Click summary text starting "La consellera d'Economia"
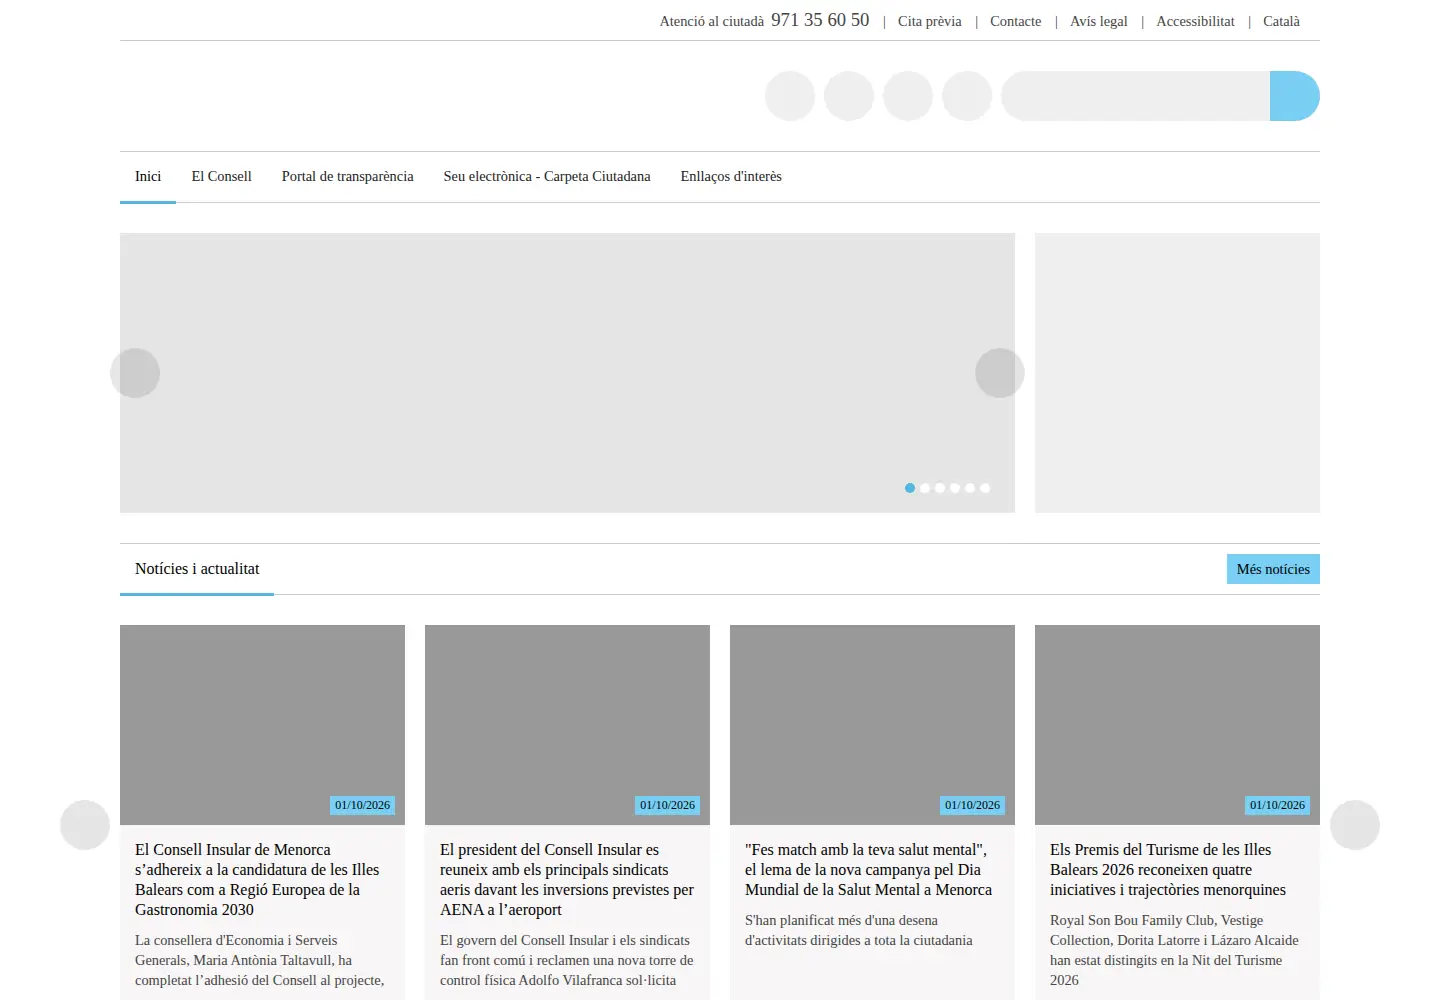Viewport: 1440px width, 1000px height. (259, 960)
